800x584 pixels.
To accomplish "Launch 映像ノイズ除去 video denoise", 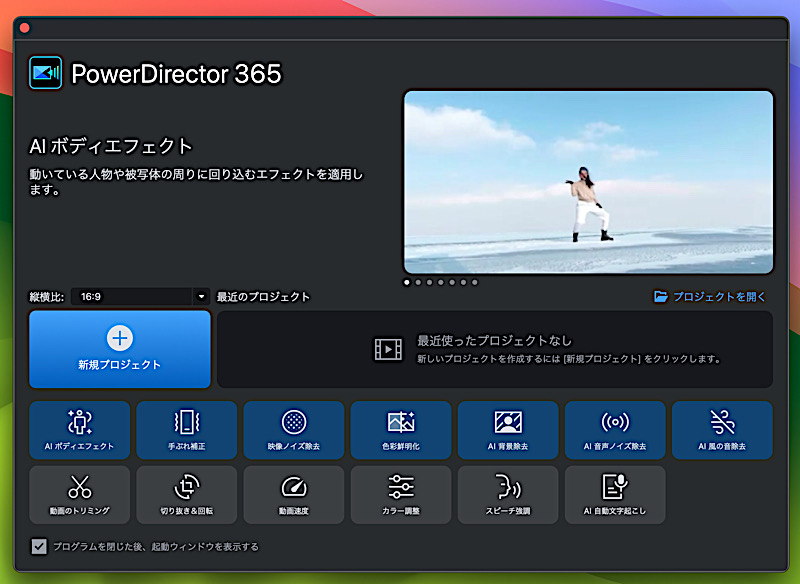I will click(x=294, y=430).
